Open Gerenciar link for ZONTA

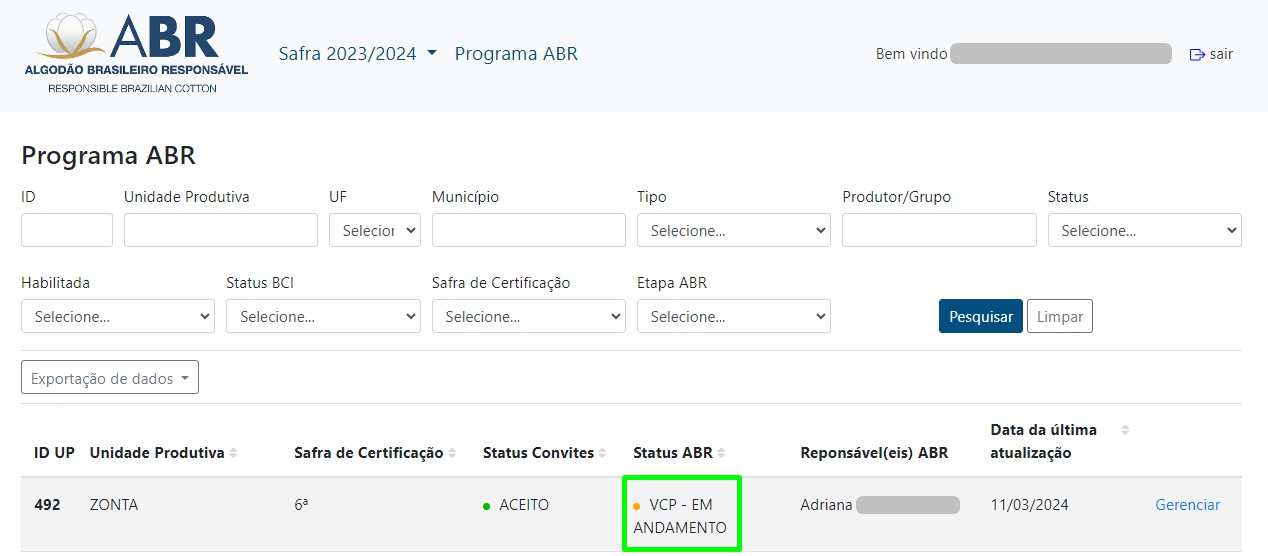(x=1187, y=505)
